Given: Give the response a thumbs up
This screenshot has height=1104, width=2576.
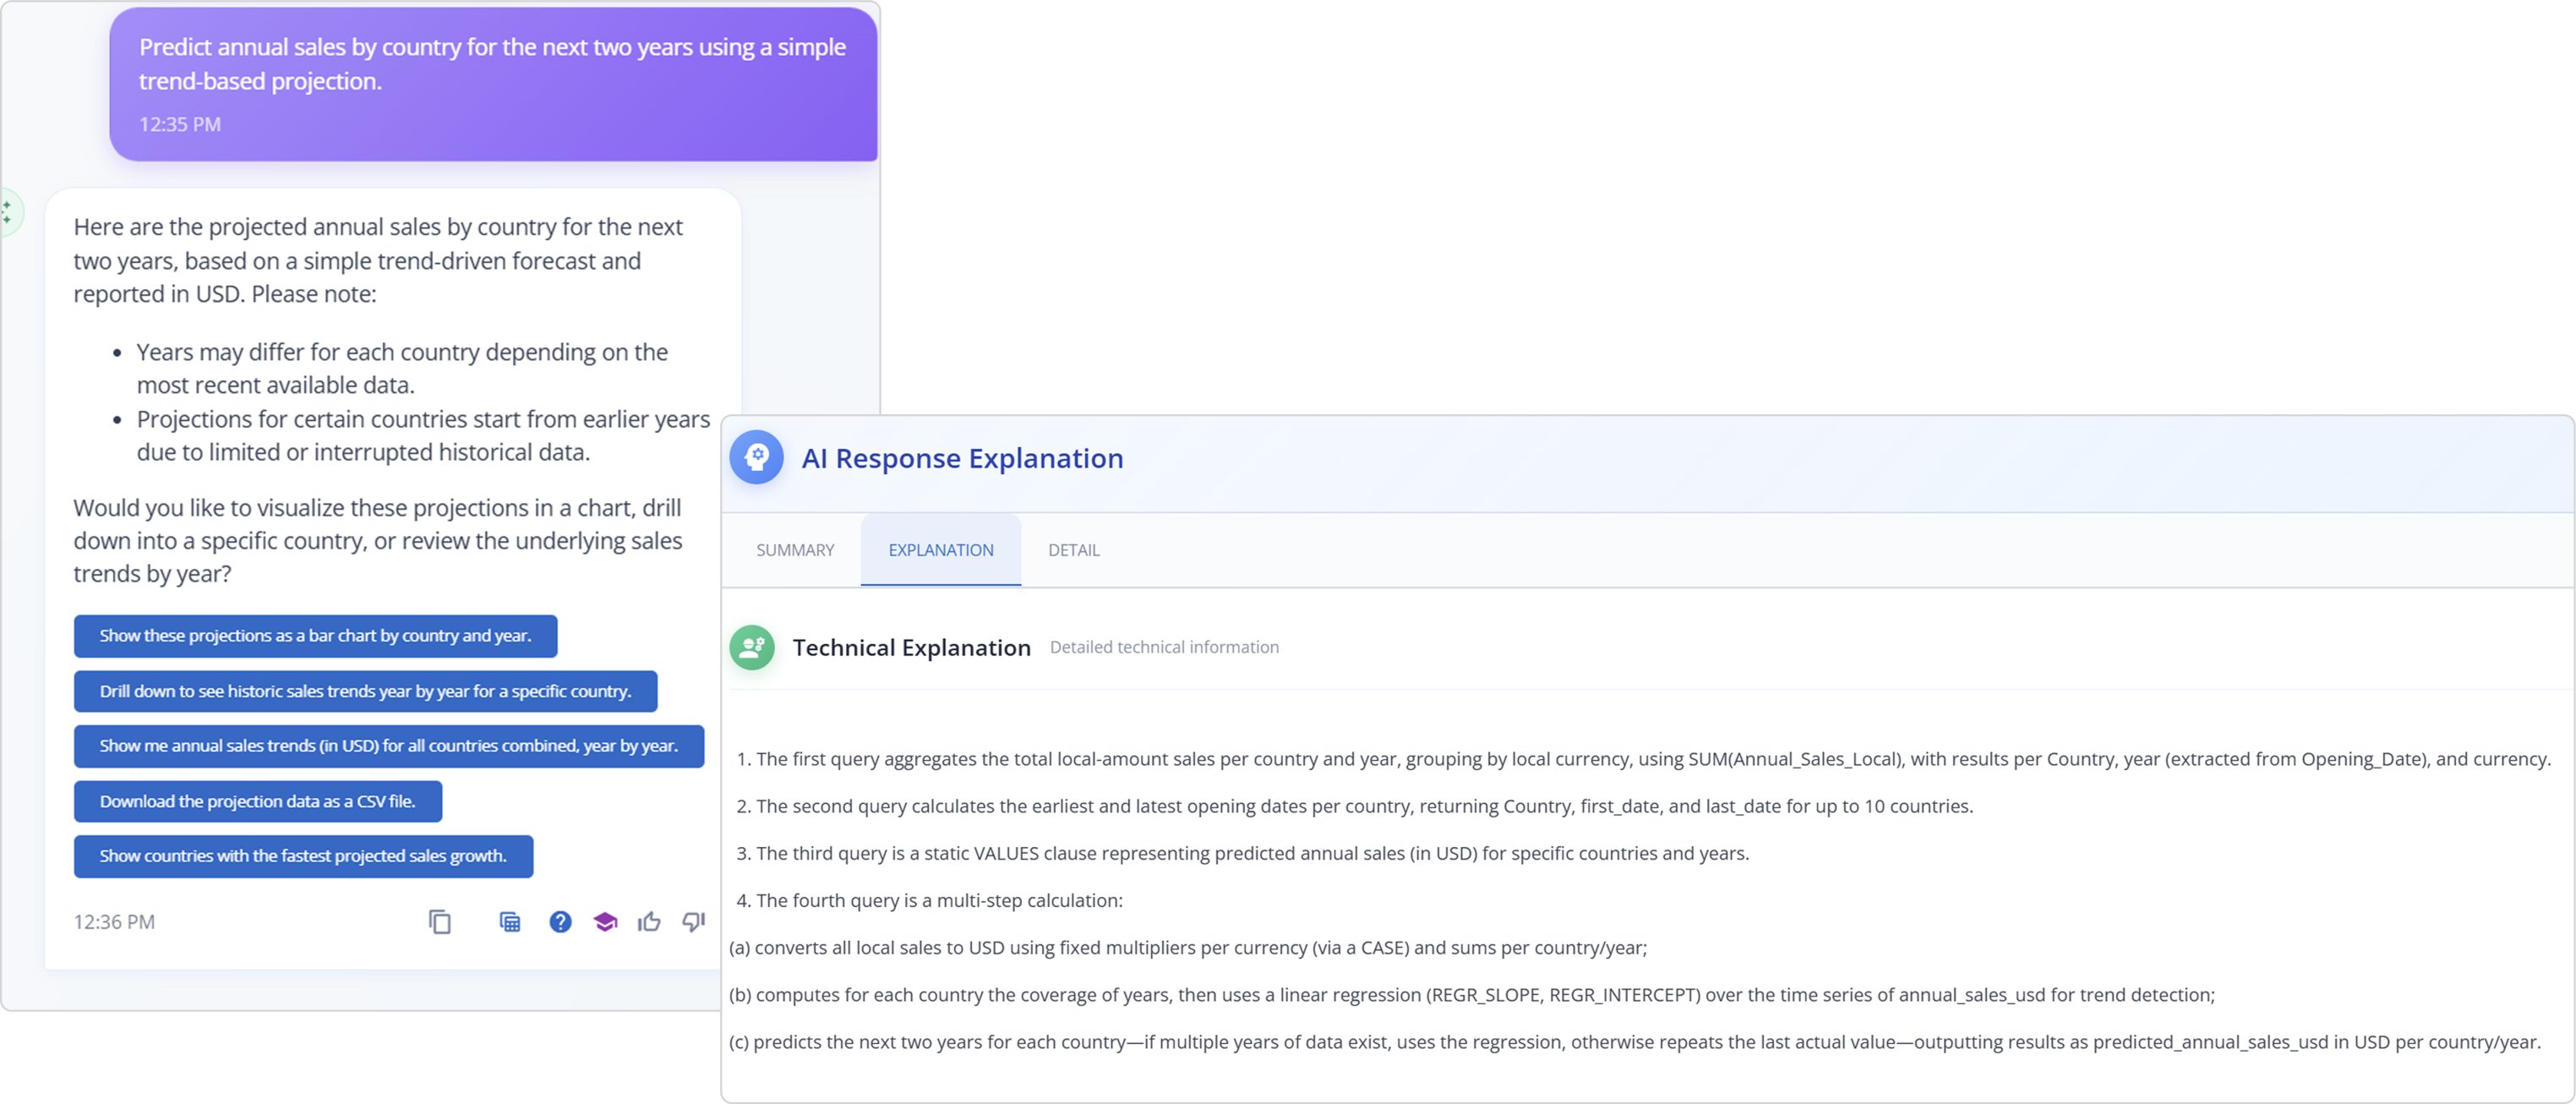Looking at the screenshot, I should (649, 922).
